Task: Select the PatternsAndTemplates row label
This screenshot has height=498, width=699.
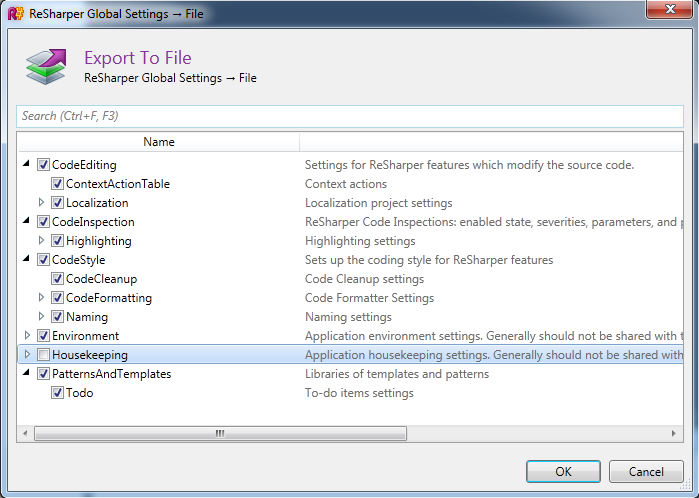Action: click(x=111, y=374)
